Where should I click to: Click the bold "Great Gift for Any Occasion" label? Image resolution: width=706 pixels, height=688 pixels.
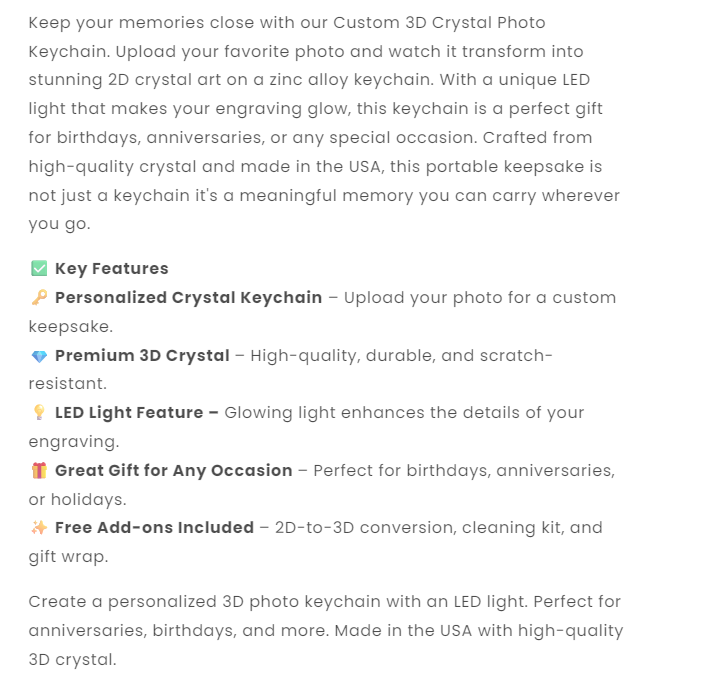click(174, 470)
